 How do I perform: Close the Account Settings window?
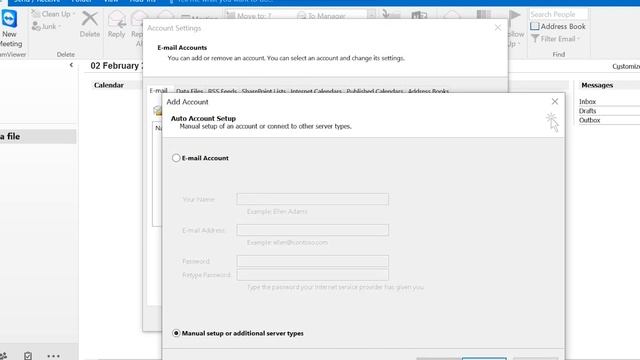(498, 28)
